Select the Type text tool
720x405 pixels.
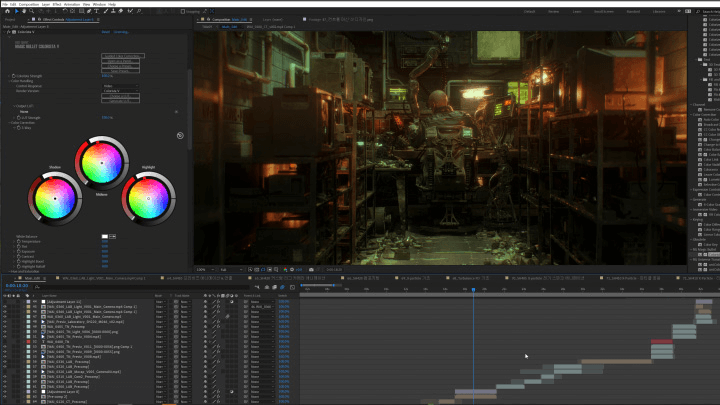coord(97,11)
